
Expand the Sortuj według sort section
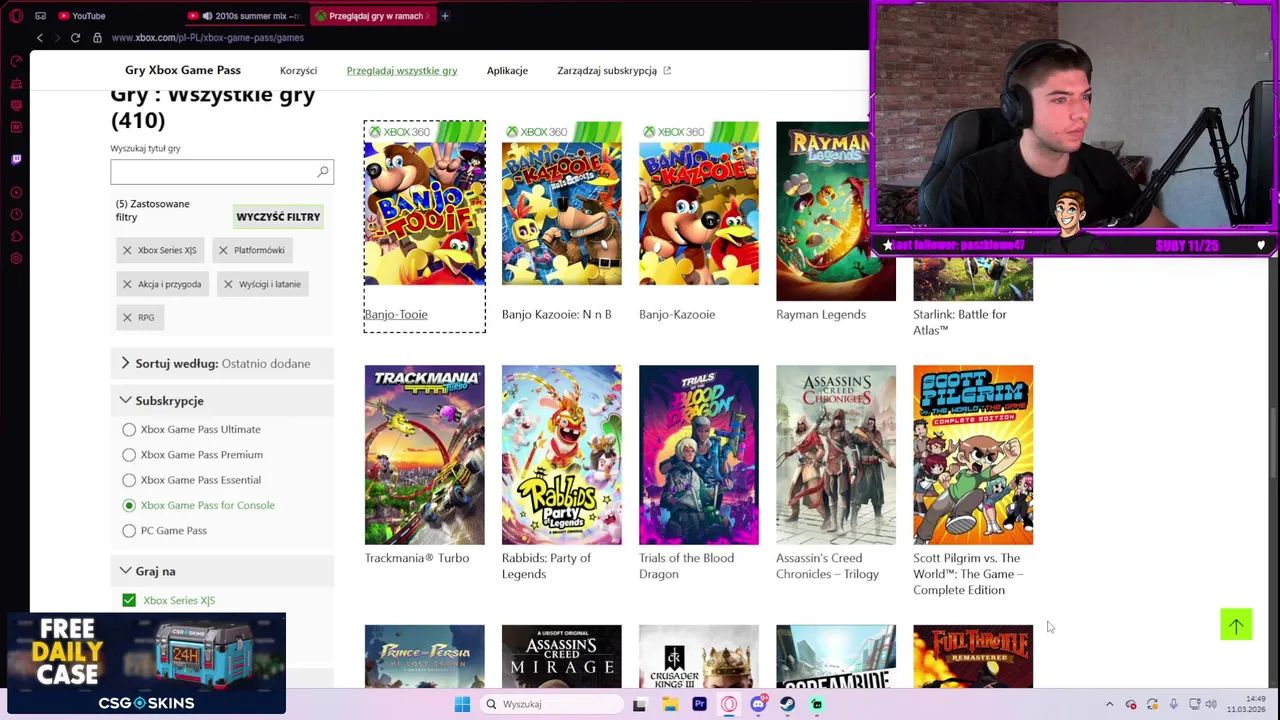pos(222,363)
